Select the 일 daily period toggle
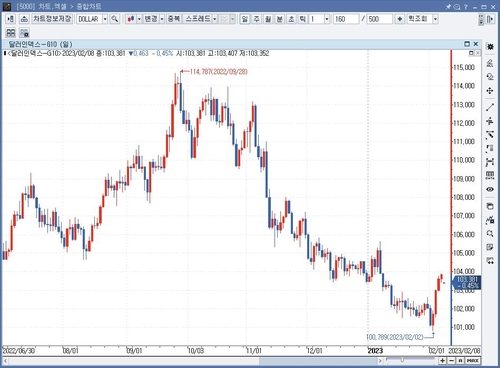The height and width of the screenshot is (368, 500). click(245, 19)
